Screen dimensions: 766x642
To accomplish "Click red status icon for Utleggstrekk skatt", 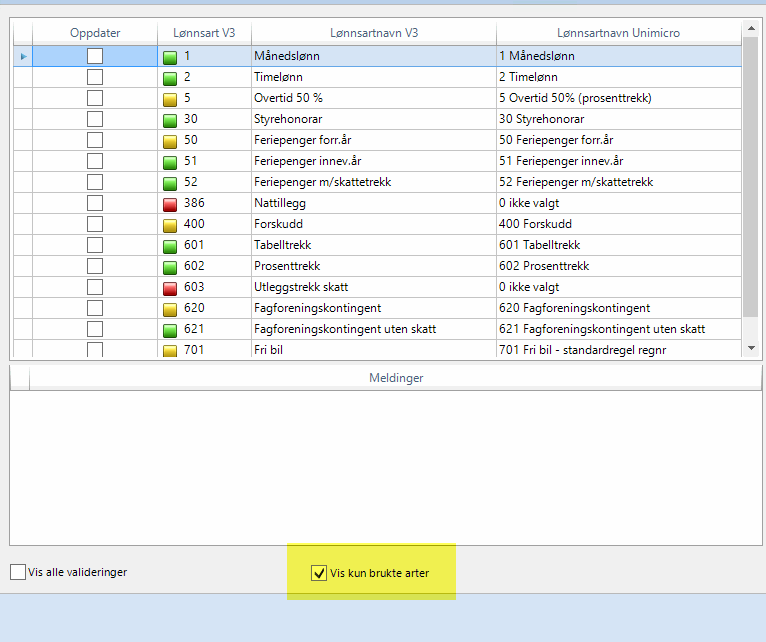I will tap(170, 288).
